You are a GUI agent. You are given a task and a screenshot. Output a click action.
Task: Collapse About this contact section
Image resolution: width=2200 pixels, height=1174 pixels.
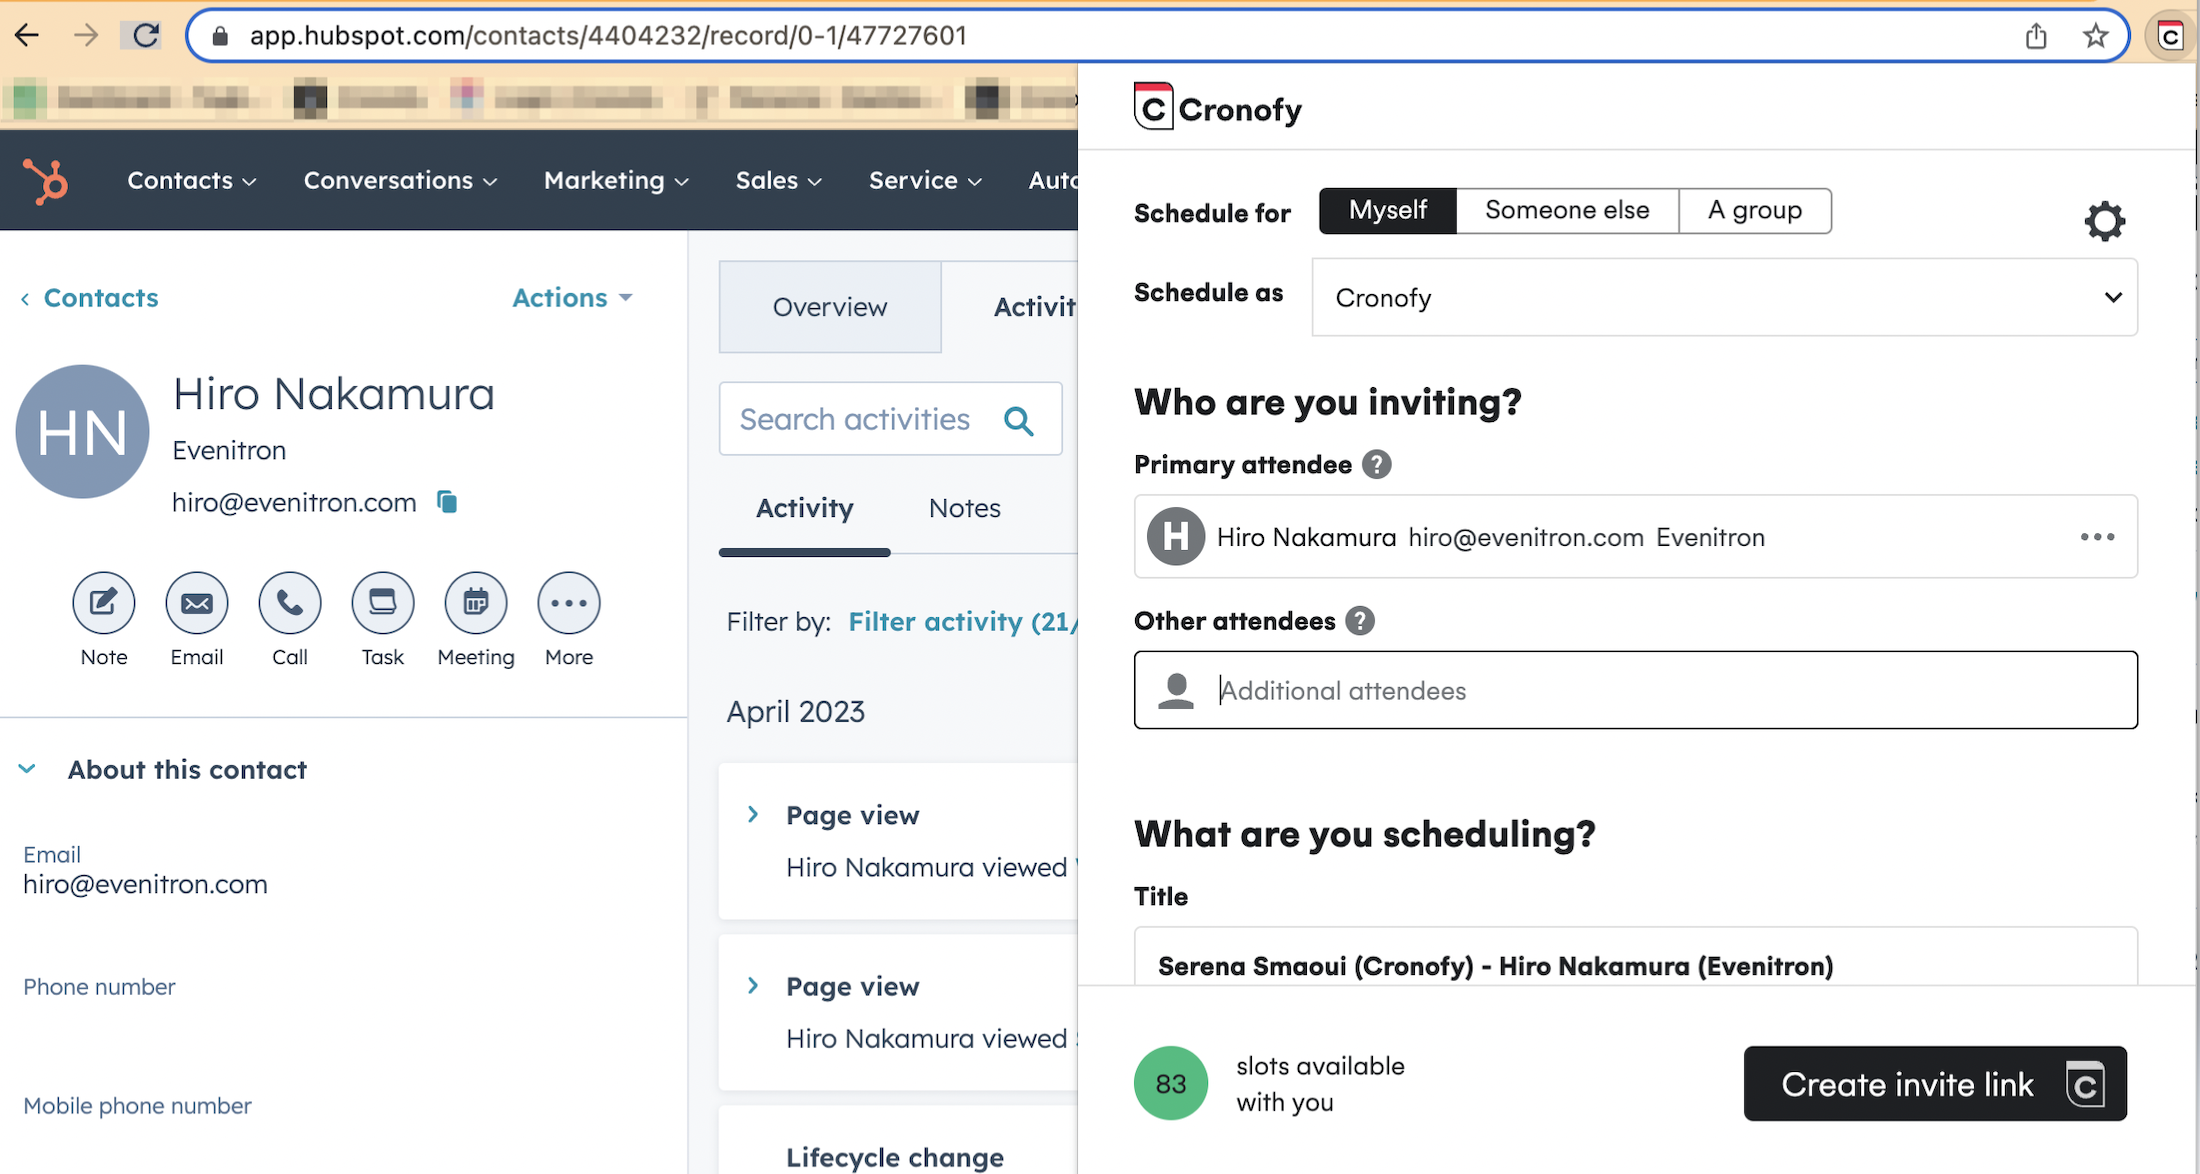click(27, 770)
